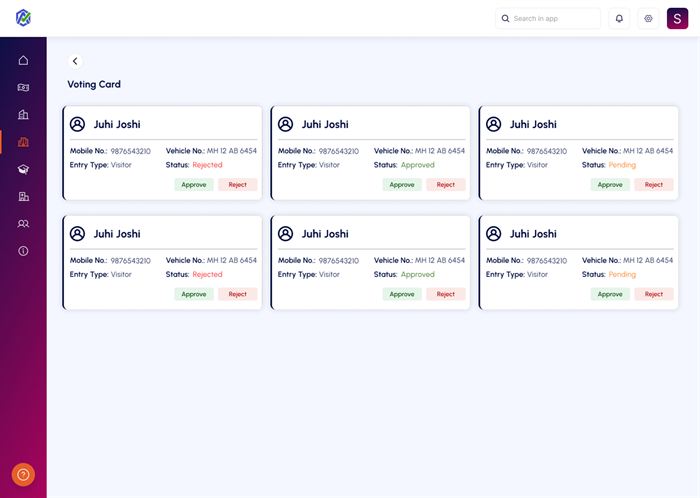This screenshot has height=498, width=700.
Task: Click the graduation cap sidebar icon
Action: click(23, 170)
